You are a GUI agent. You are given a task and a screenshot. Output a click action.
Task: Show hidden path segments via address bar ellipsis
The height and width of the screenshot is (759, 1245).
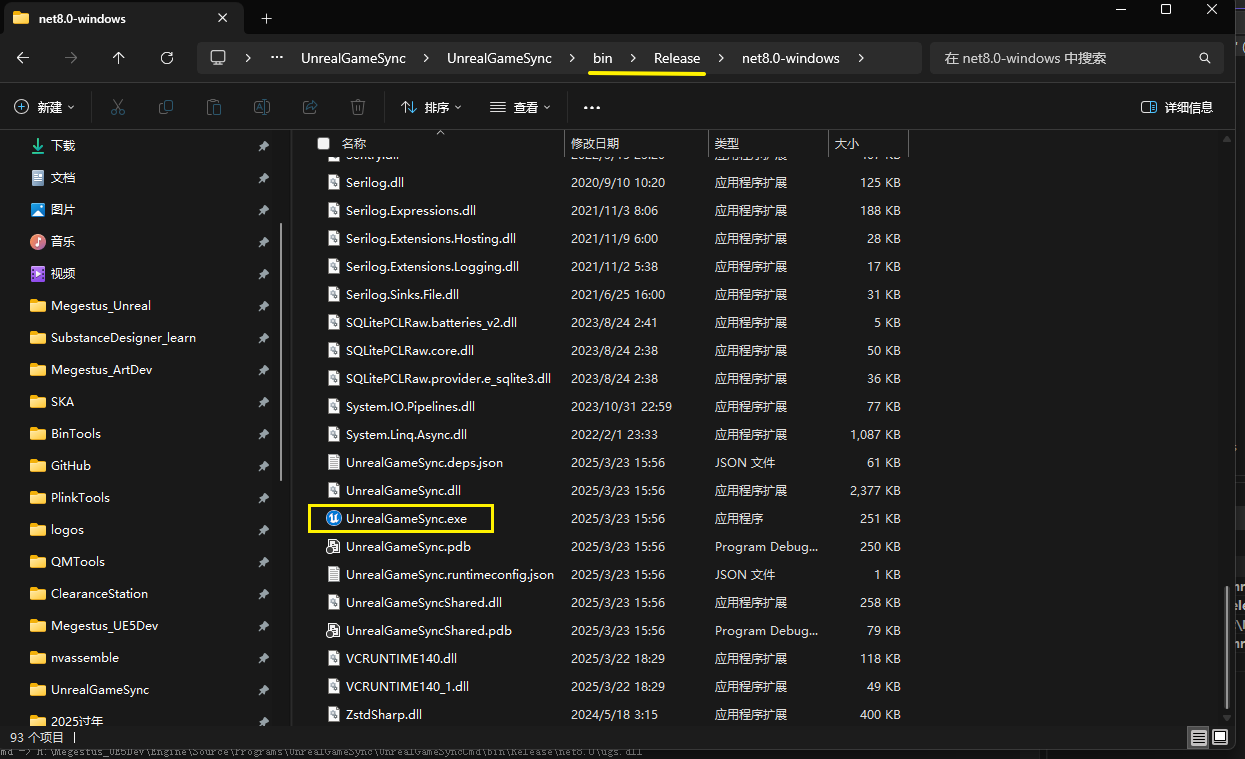coord(277,58)
